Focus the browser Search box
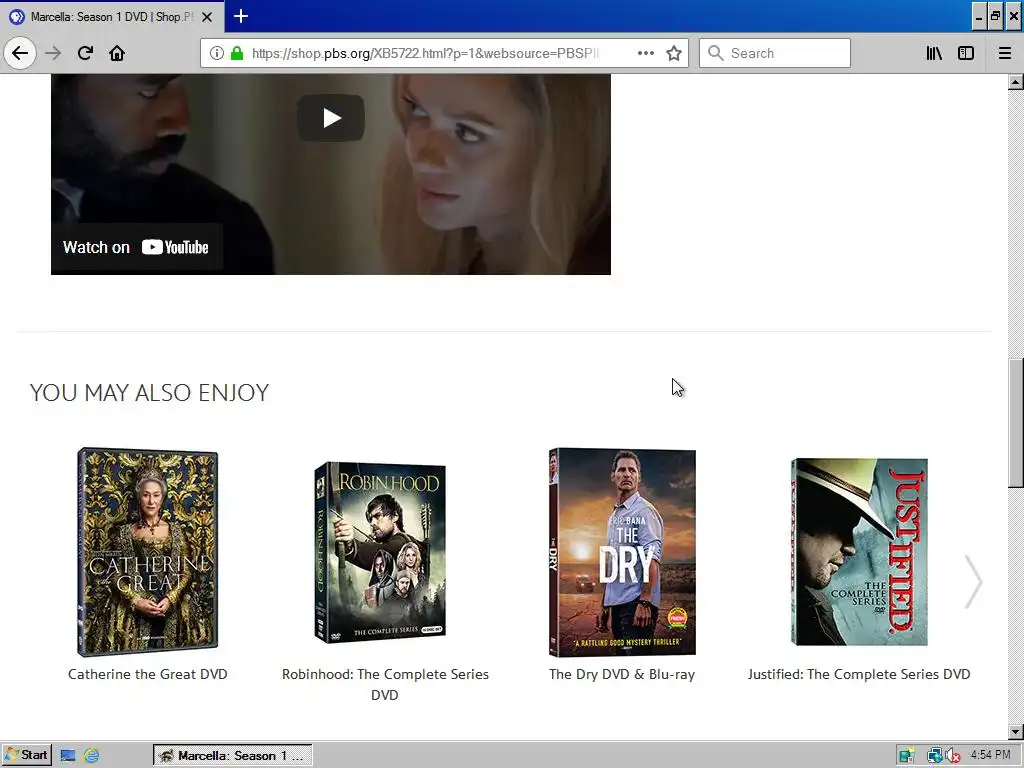1024x768 pixels. coord(775,53)
